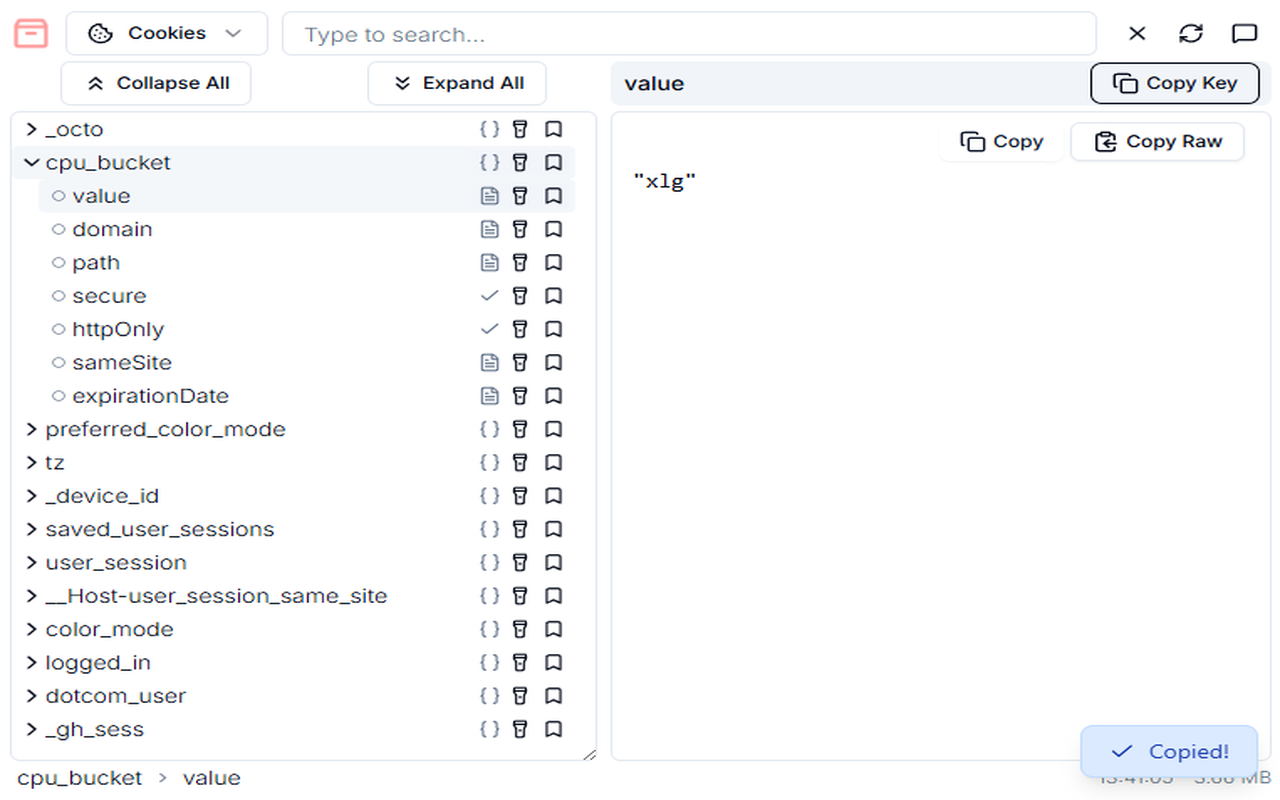1280x800 pixels.
Task: Collapse the cpu_bucket tree entry
Action: click(31, 162)
